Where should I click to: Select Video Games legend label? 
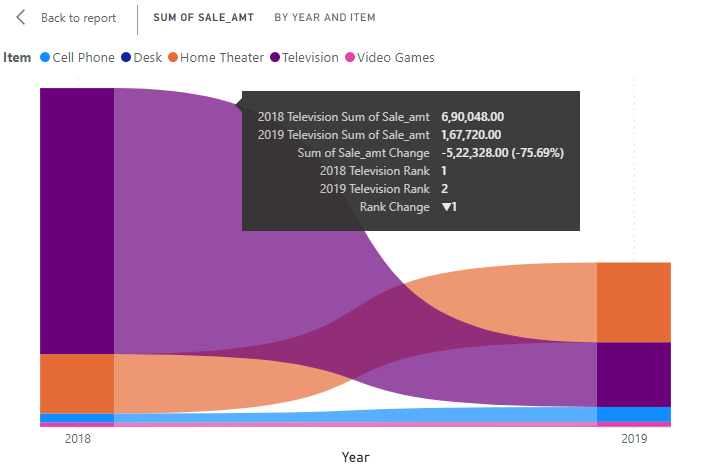(396, 58)
